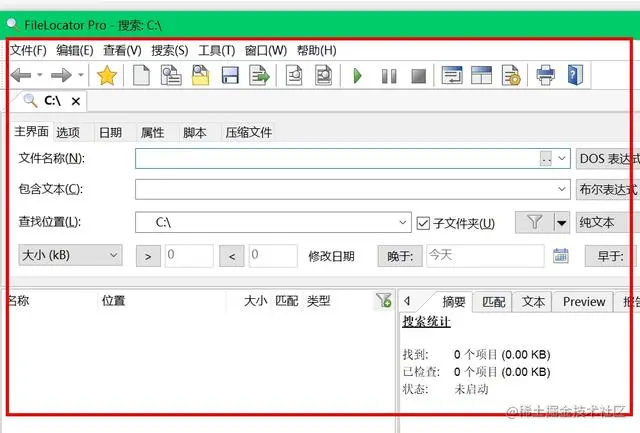The image size is (640, 433).
Task: Expand the 包含文本 history dropdown arrow
Action: click(562, 189)
